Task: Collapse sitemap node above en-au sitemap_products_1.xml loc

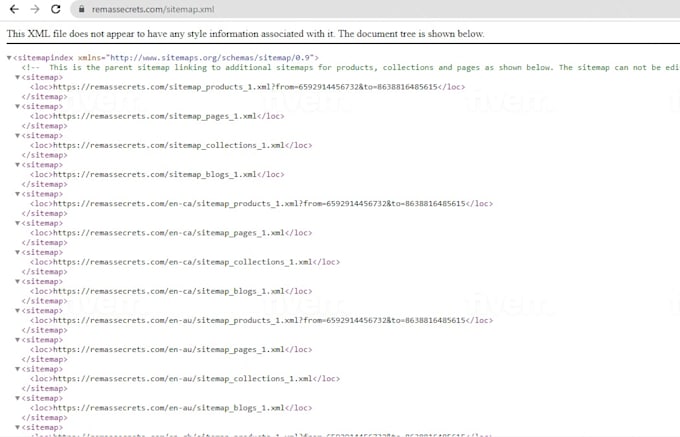Action: [x=17, y=310]
